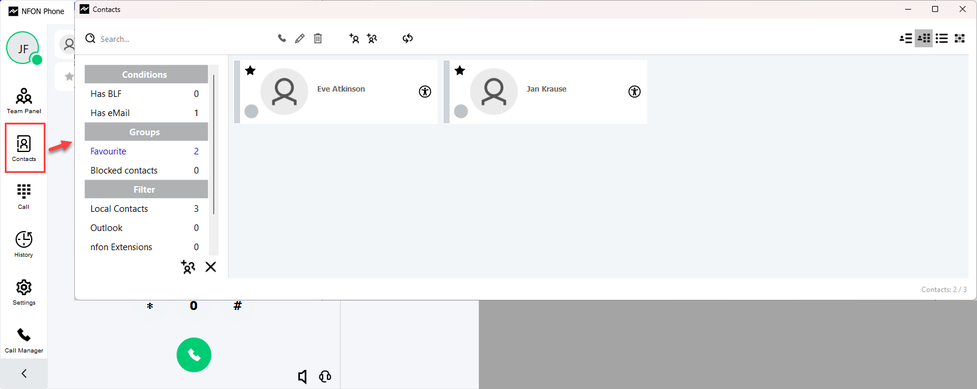Image resolution: width=977 pixels, height=389 pixels.
Task: Select the Local Contacts filter
Action: click(x=145, y=209)
